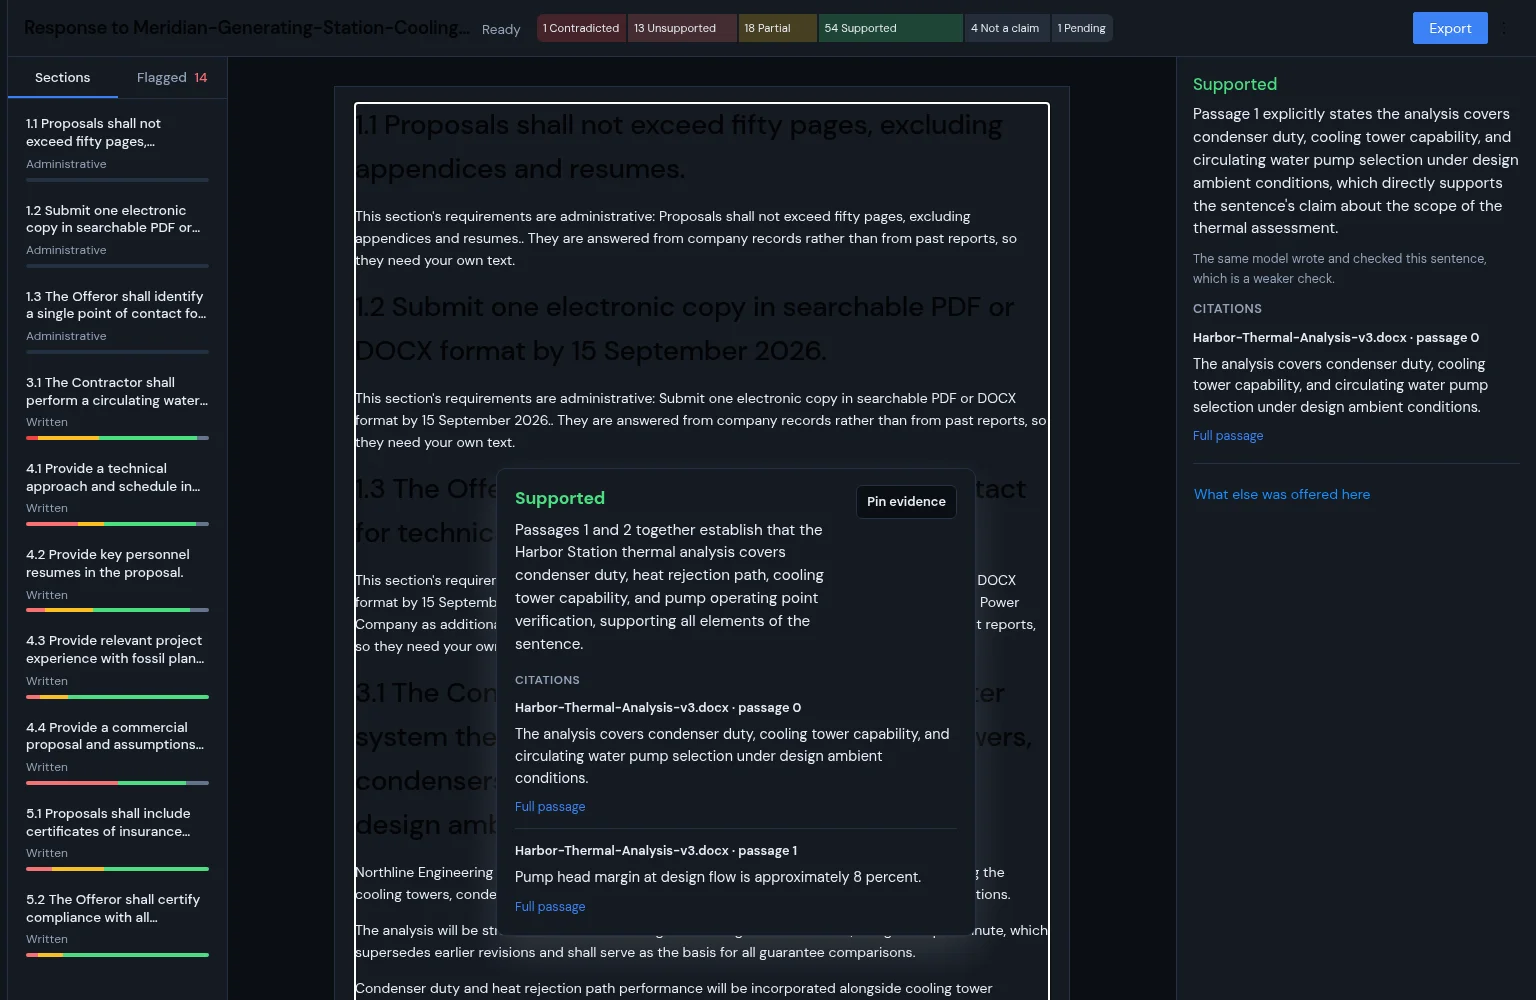The image size is (1536, 1000).
Task: Open Full passage link in right panel
Action: tap(1228, 435)
